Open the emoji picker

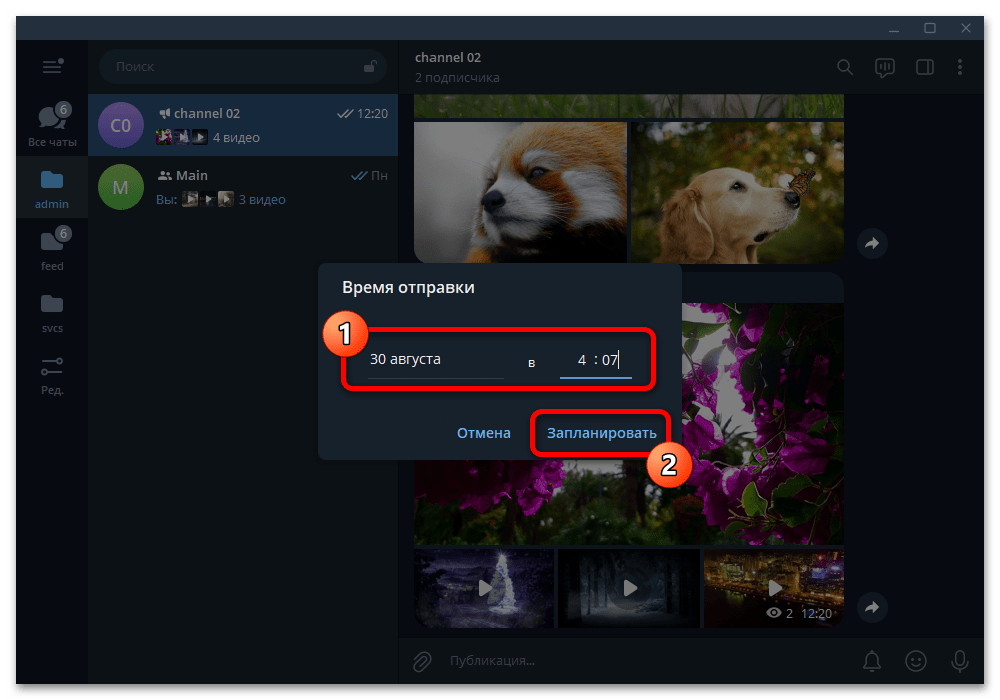pos(916,661)
